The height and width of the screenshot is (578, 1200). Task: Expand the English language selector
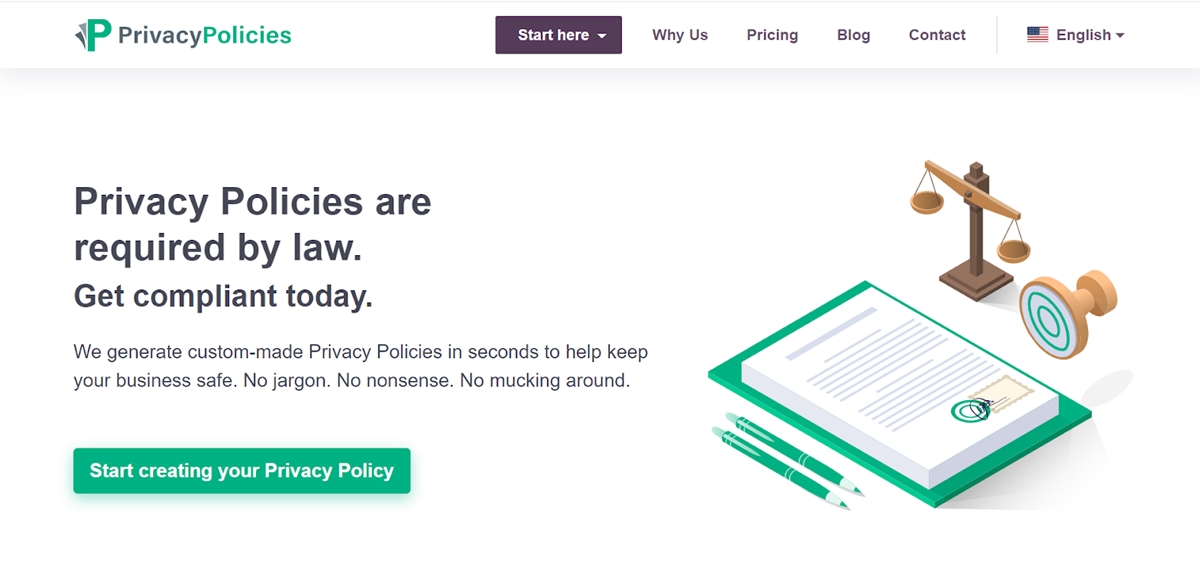pyautogui.click(x=1076, y=35)
